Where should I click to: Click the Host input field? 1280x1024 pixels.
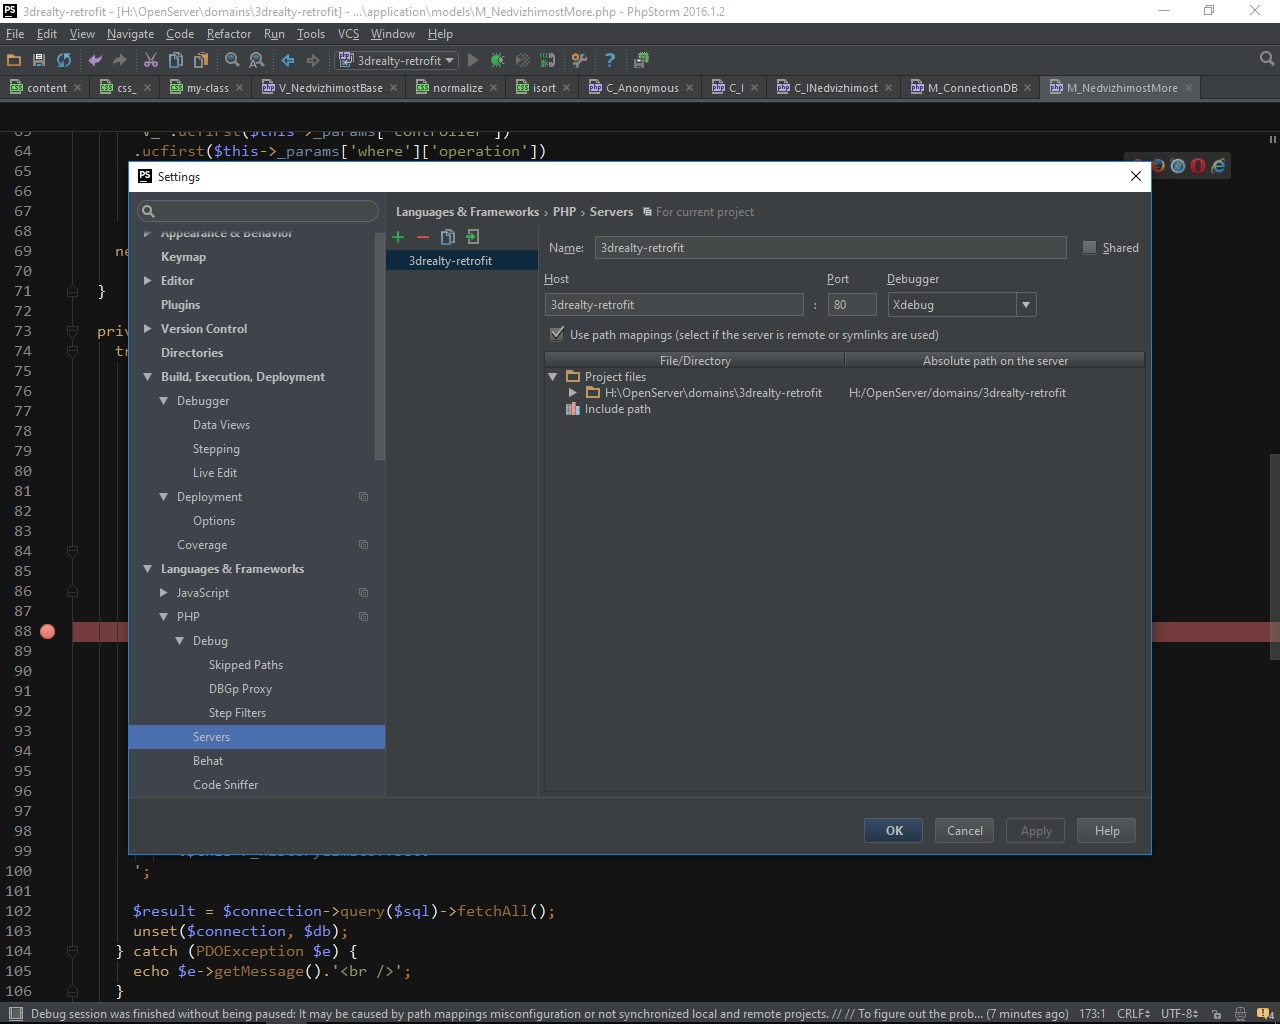[x=673, y=305]
